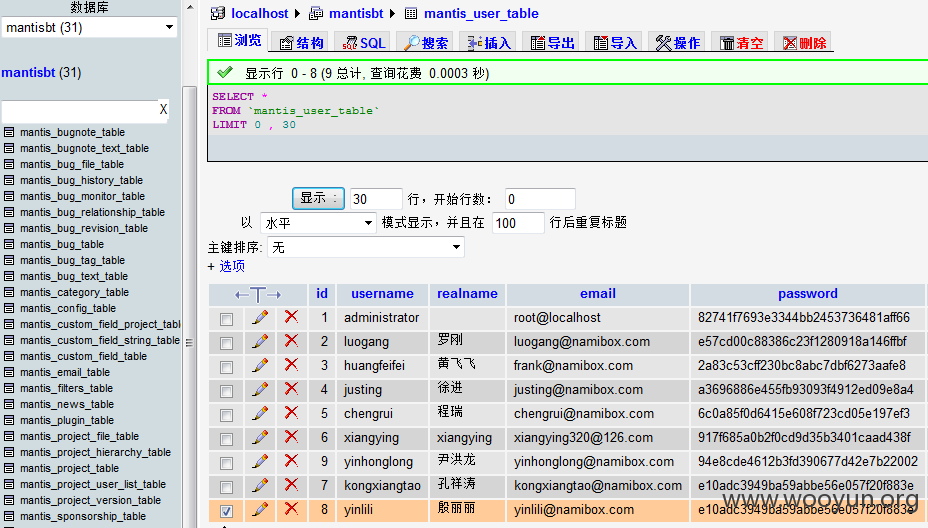The image size is (928, 528).
Task: Edit the yinhonglong row pencil icon
Action: point(260,461)
